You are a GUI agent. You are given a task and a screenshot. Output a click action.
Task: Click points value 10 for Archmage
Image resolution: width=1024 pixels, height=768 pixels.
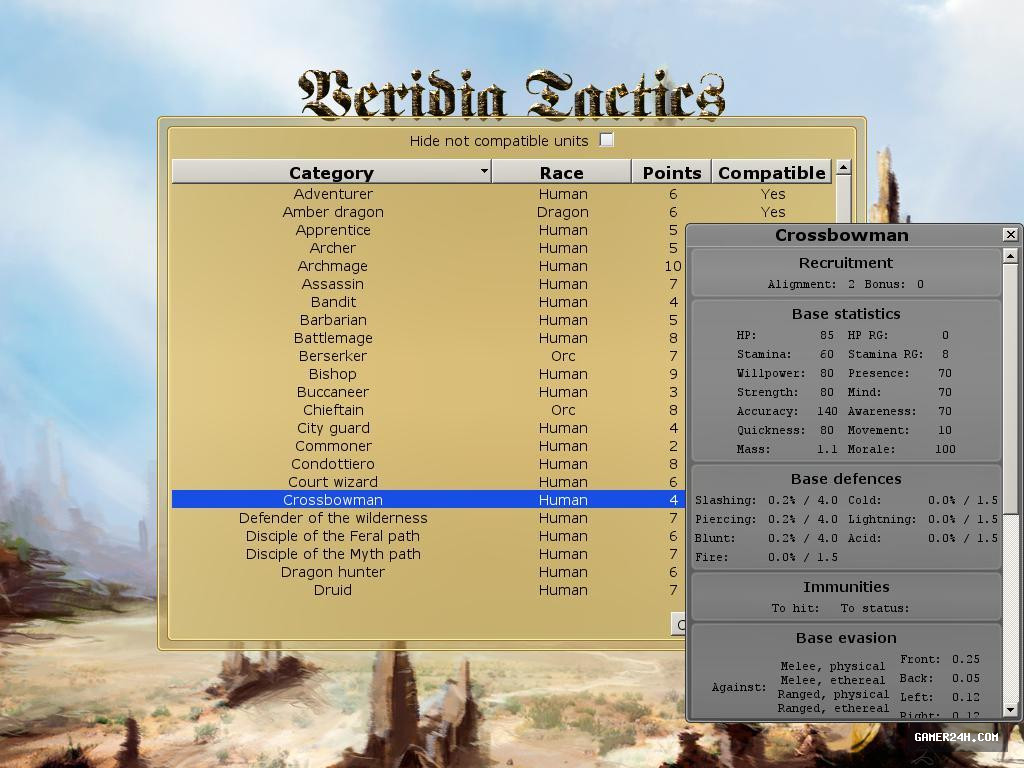(673, 266)
